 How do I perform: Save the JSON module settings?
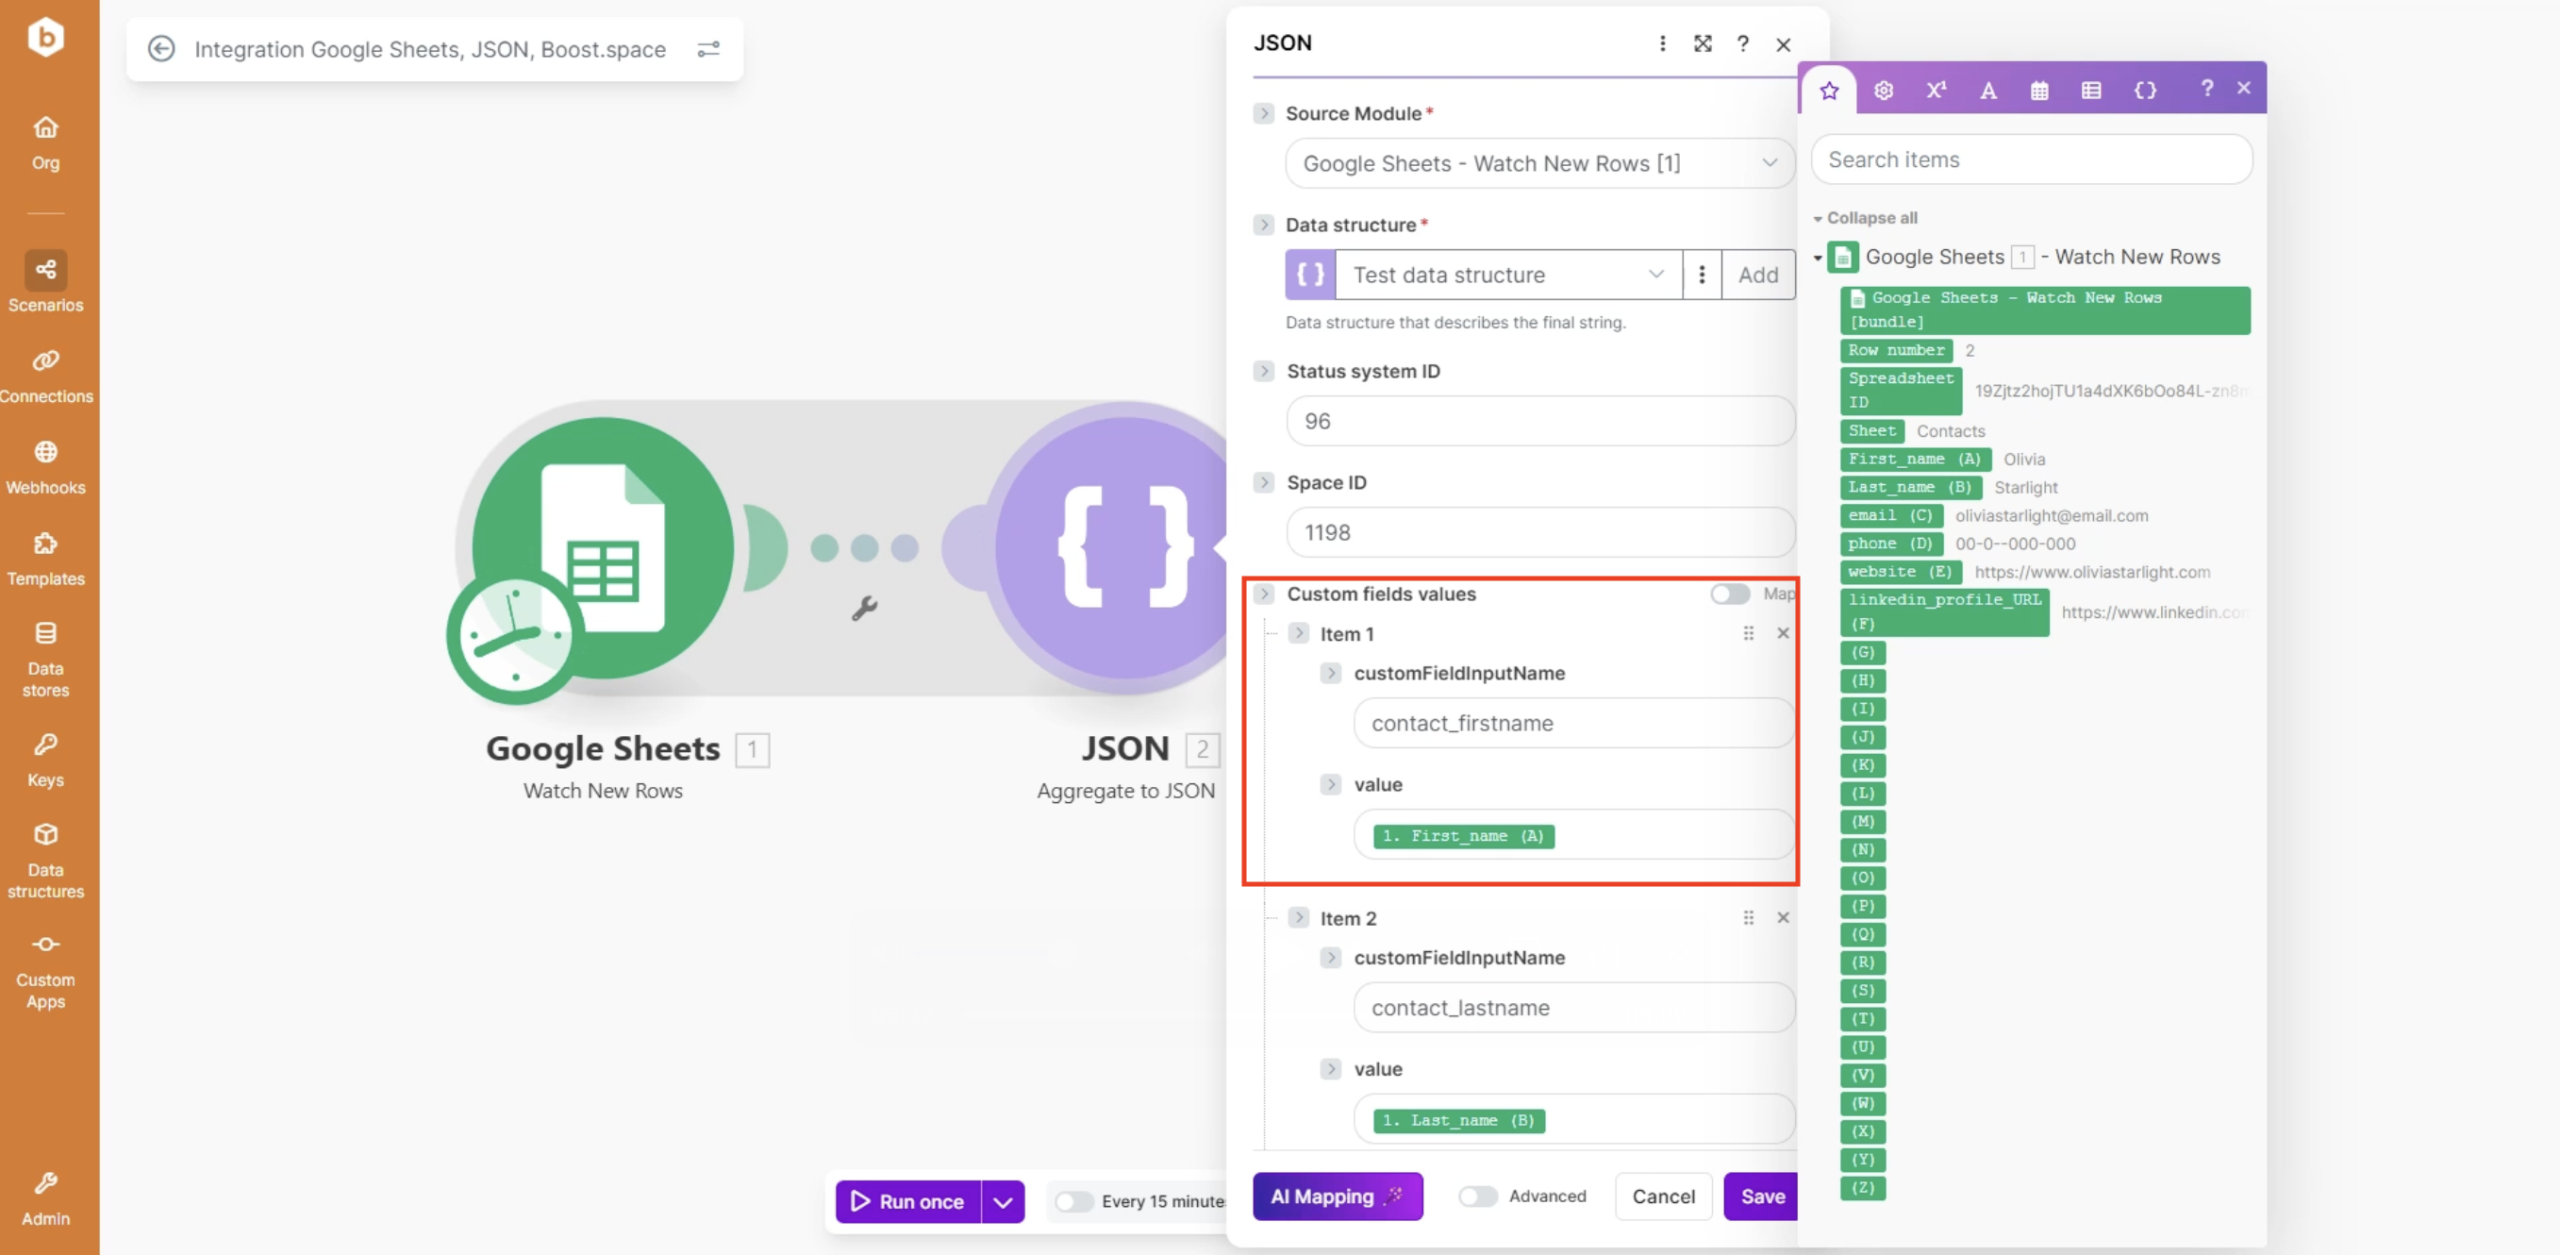(1761, 1196)
